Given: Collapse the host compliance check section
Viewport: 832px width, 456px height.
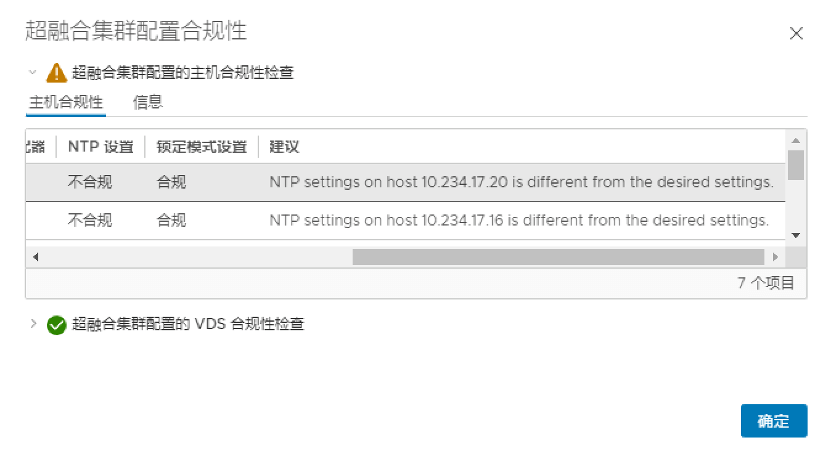Looking at the screenshot, I should 32,72.
